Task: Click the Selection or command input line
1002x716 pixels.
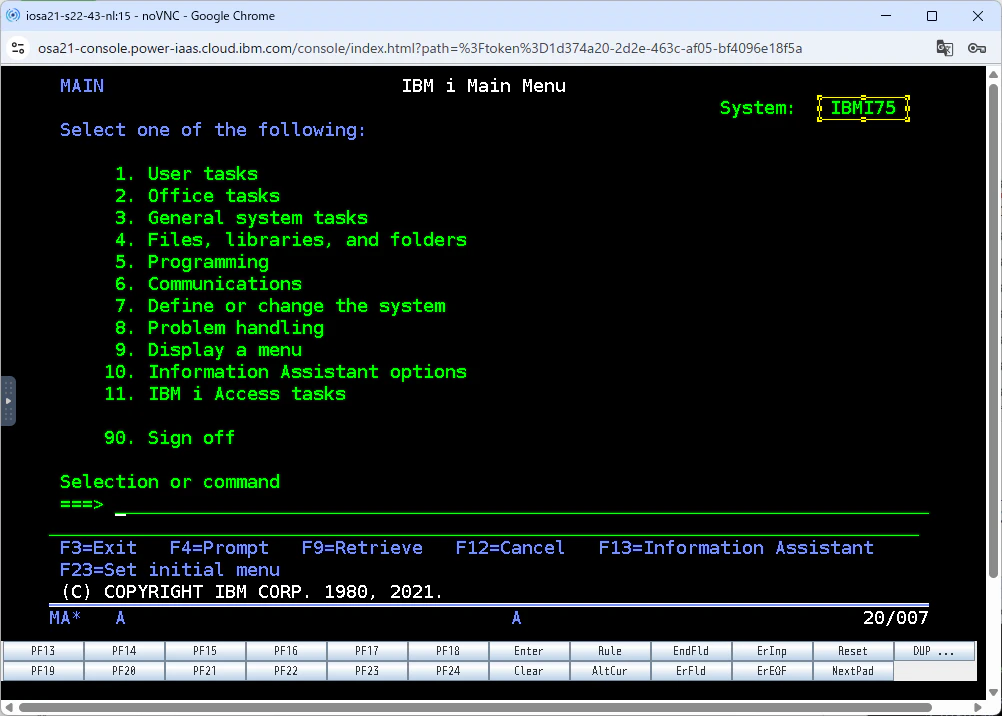Action: point(521,504)
